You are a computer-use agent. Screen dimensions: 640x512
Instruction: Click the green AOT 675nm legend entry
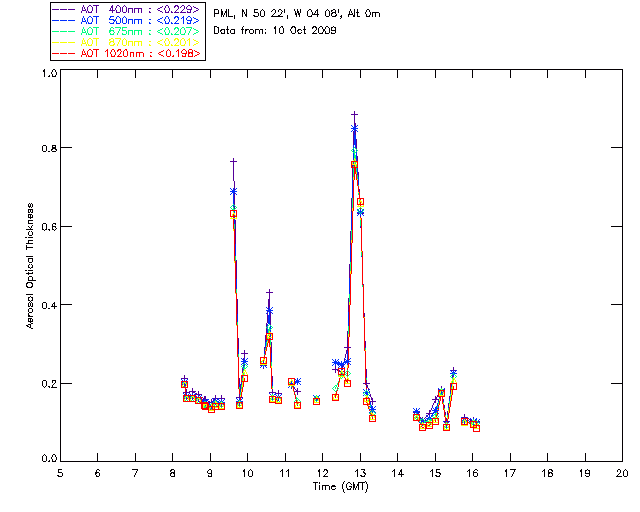coord(140,31)
